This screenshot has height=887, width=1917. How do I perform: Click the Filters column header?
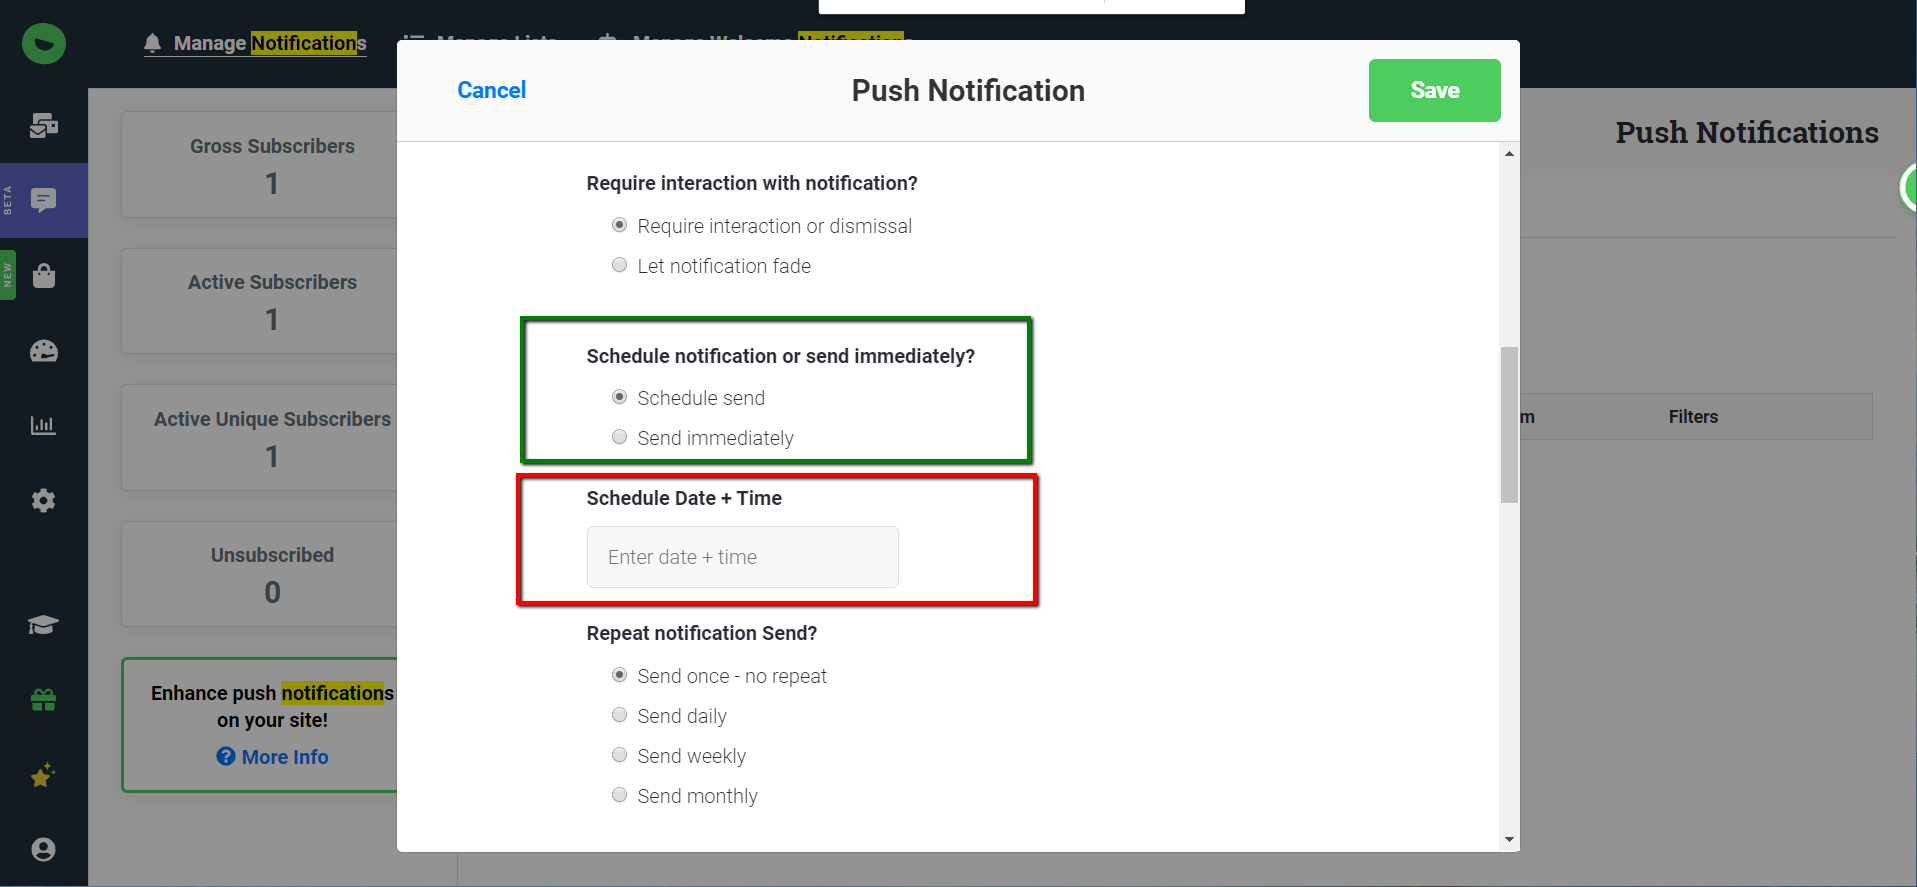tap(1693, 417)
